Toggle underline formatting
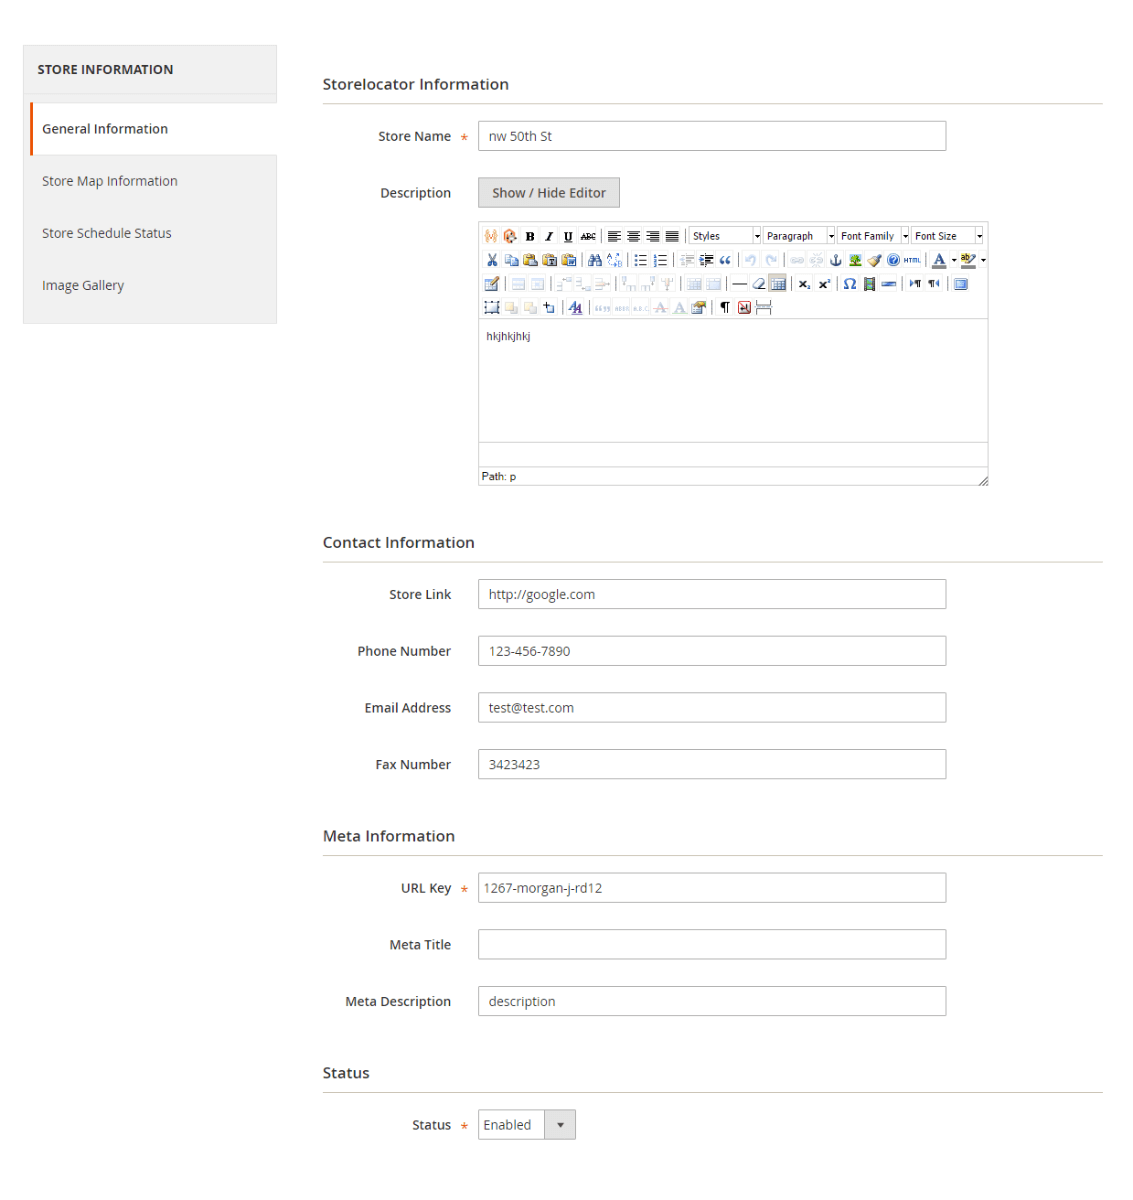Image resolution: width=1133 pixels, height=1200 pixels. point(568,237)
